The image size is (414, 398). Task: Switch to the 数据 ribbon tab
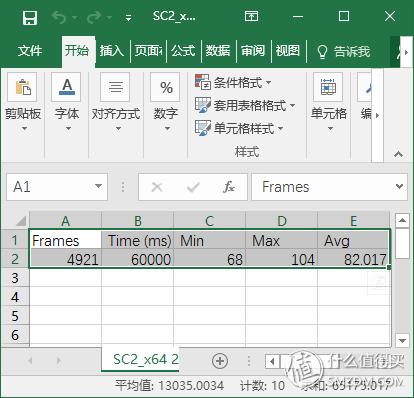pos(218,51)
